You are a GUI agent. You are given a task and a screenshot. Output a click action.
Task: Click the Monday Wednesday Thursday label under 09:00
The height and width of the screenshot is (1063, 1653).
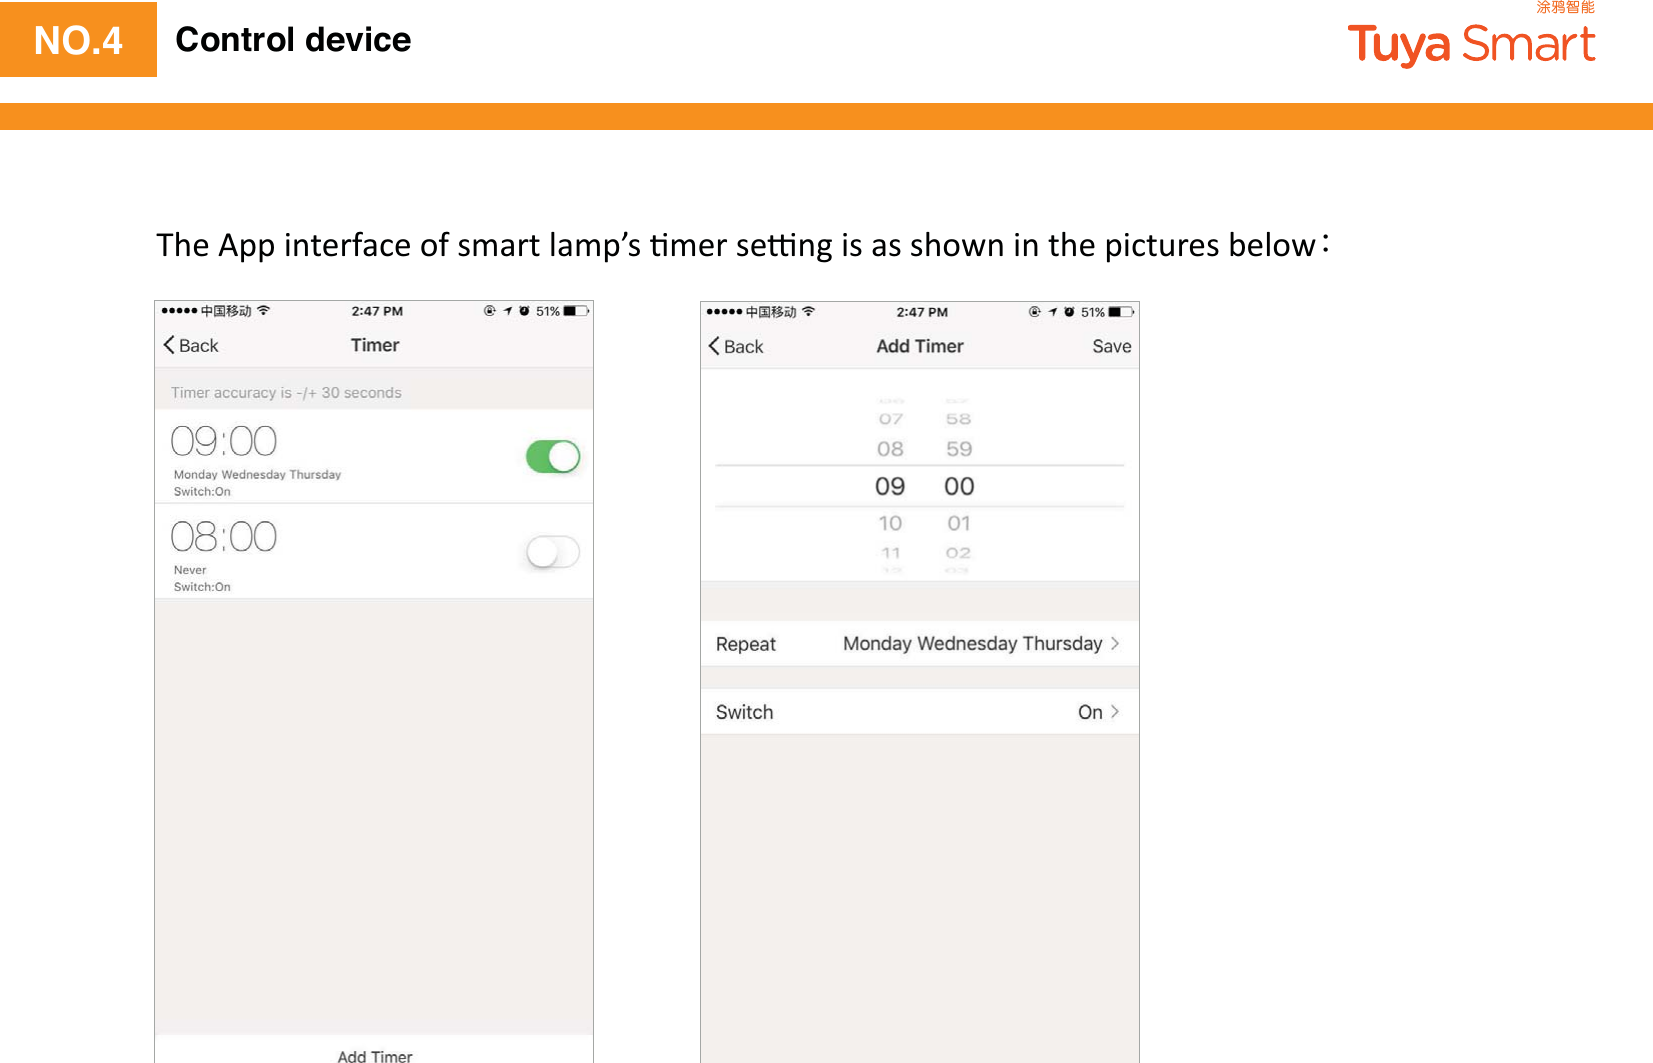(x=257, y=475)
